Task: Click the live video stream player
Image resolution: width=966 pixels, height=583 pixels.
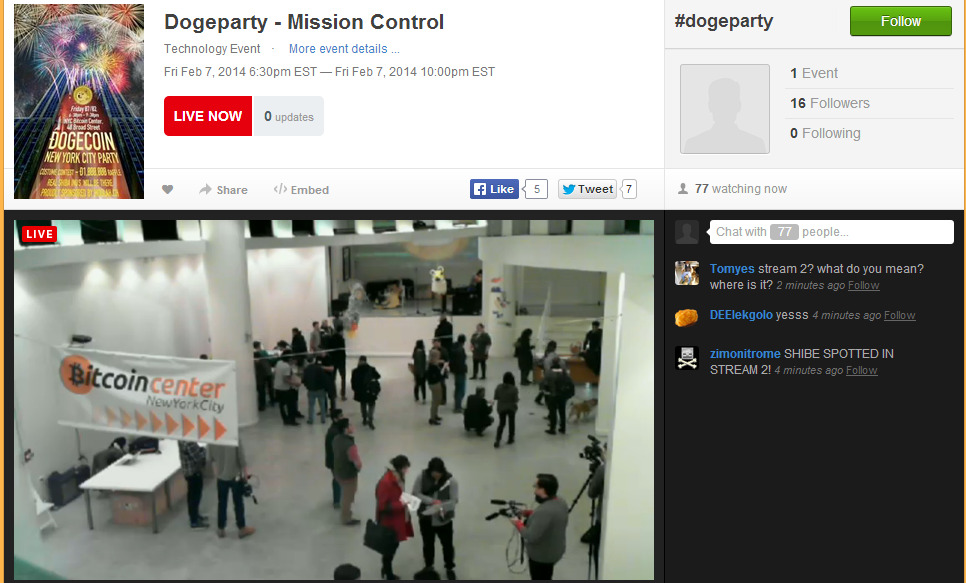Action: pos(334,400)
